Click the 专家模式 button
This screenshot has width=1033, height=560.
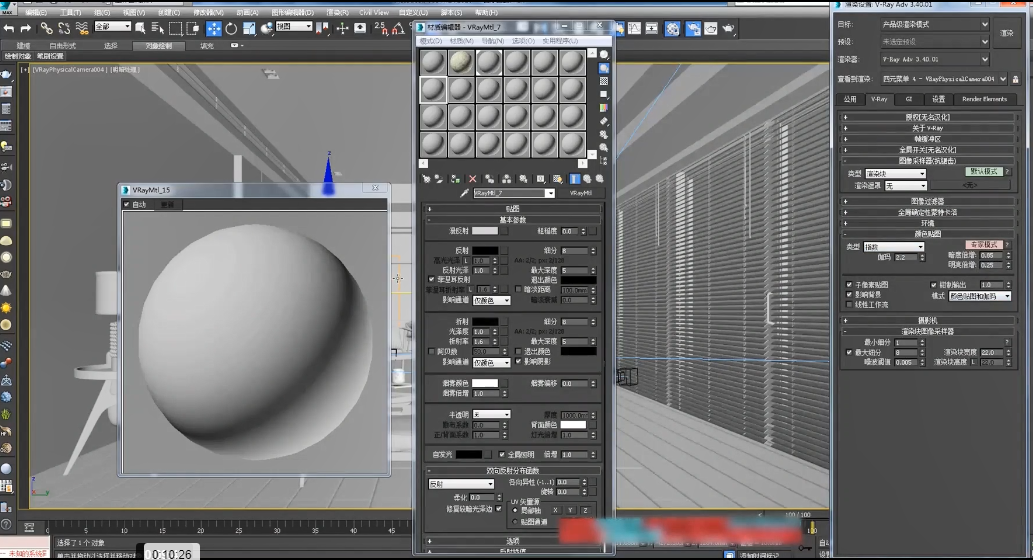click(x=984, y=244)
